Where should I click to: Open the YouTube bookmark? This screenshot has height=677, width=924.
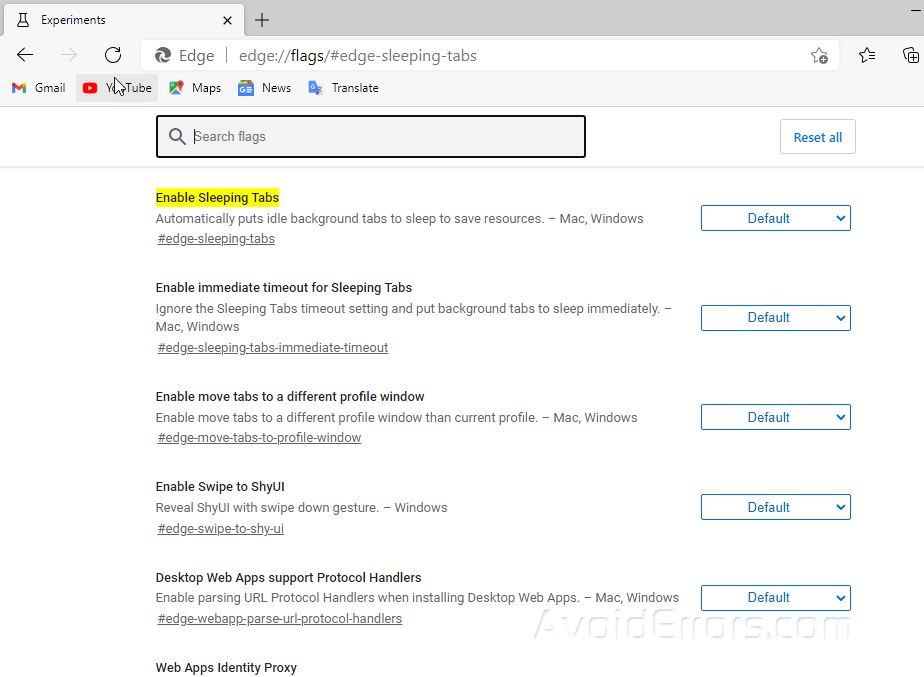coord(116,88)
